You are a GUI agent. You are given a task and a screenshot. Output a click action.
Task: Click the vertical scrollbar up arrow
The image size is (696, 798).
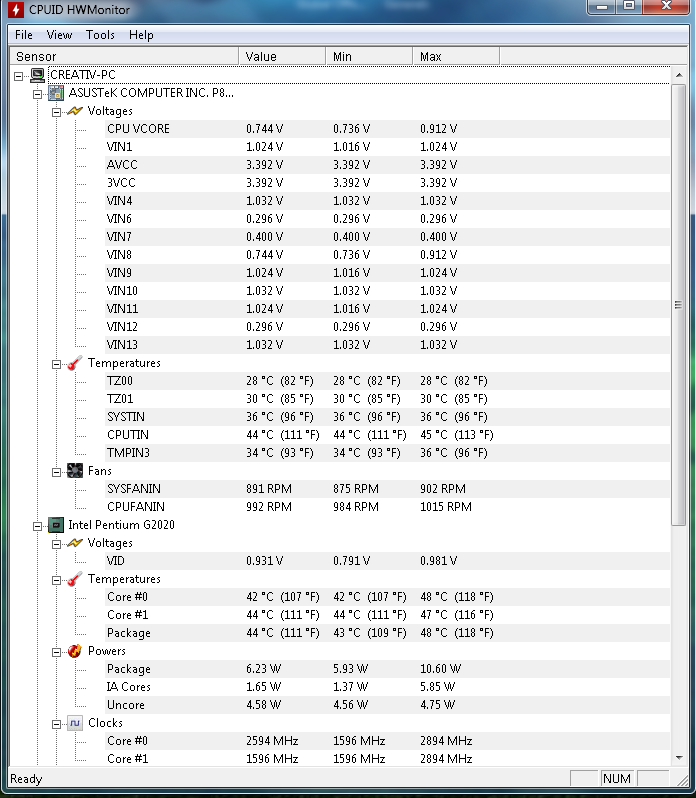679,75
